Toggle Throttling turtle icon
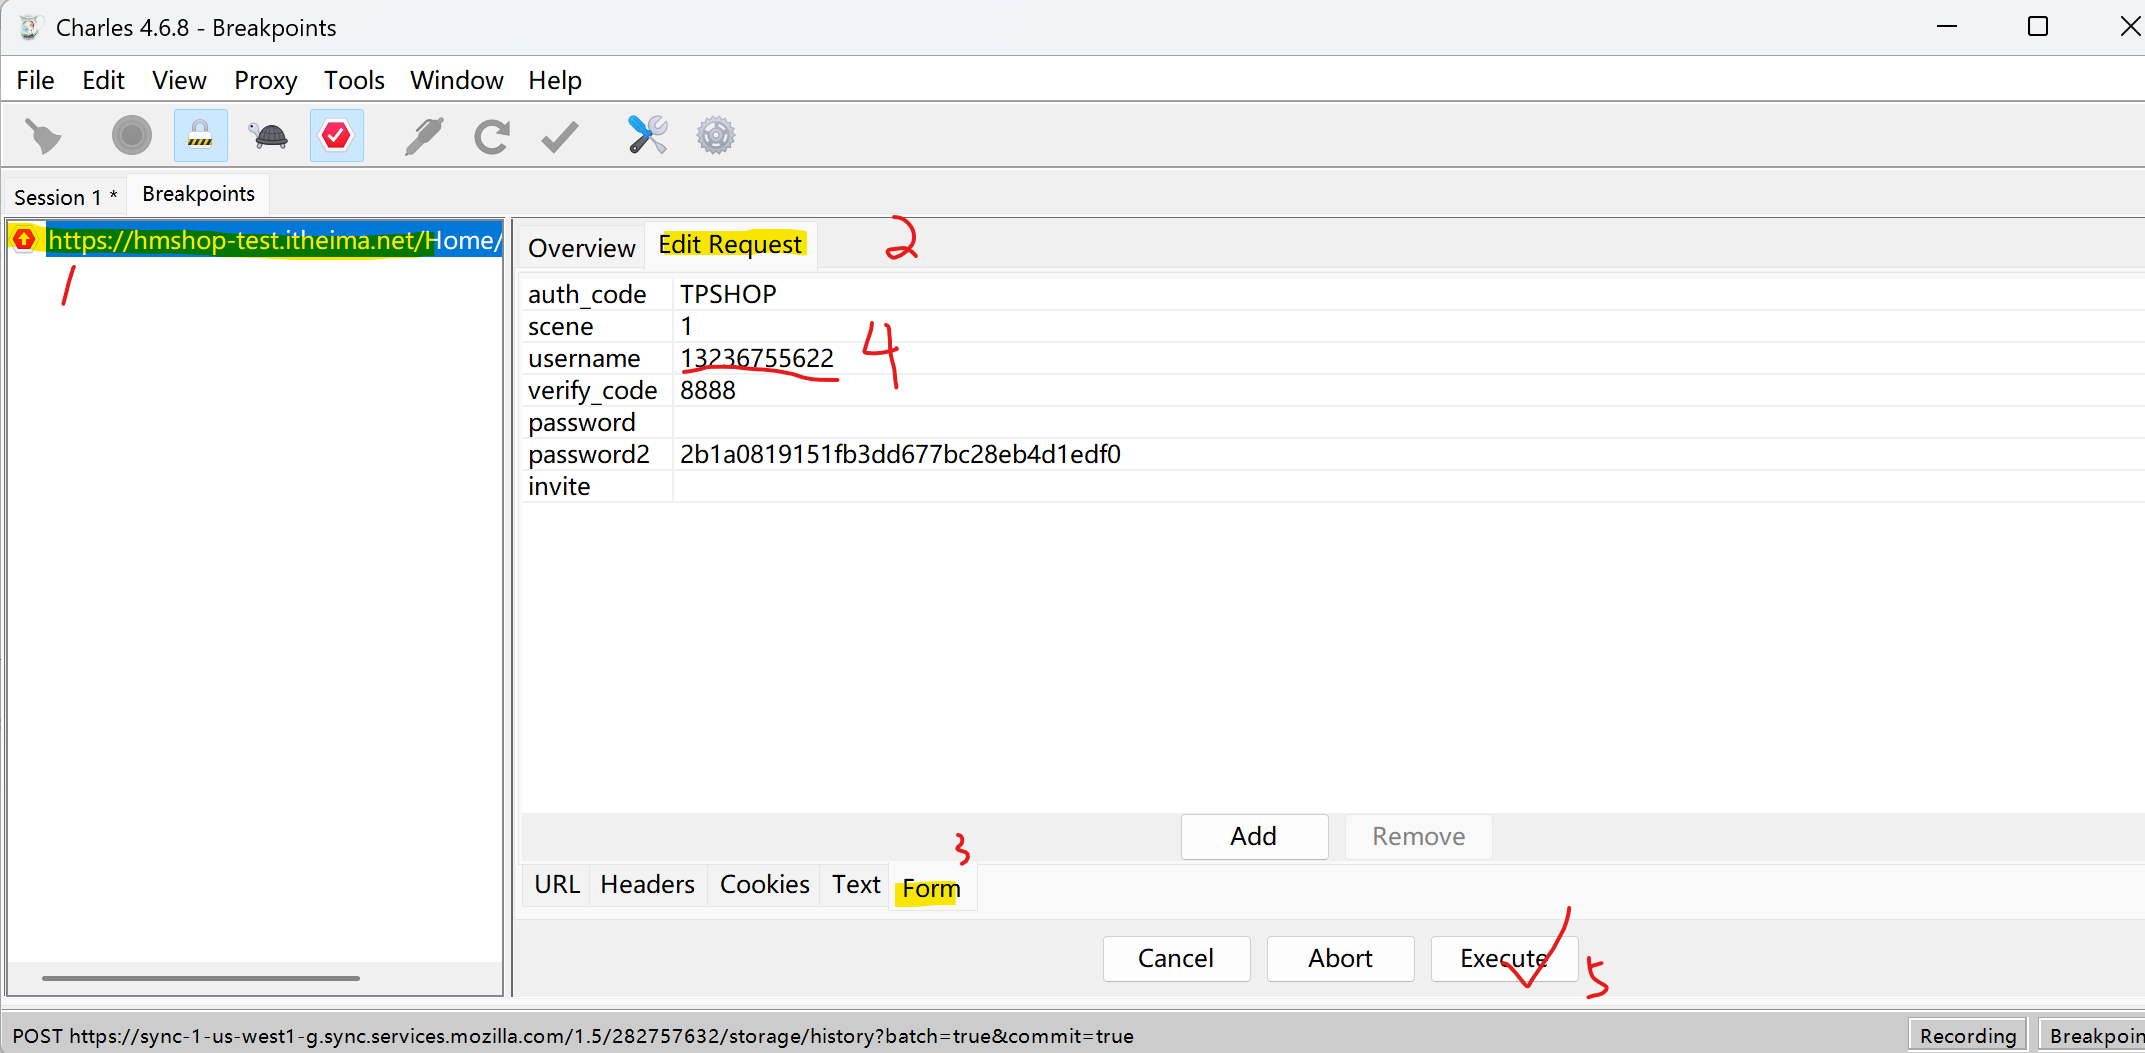 269,135
